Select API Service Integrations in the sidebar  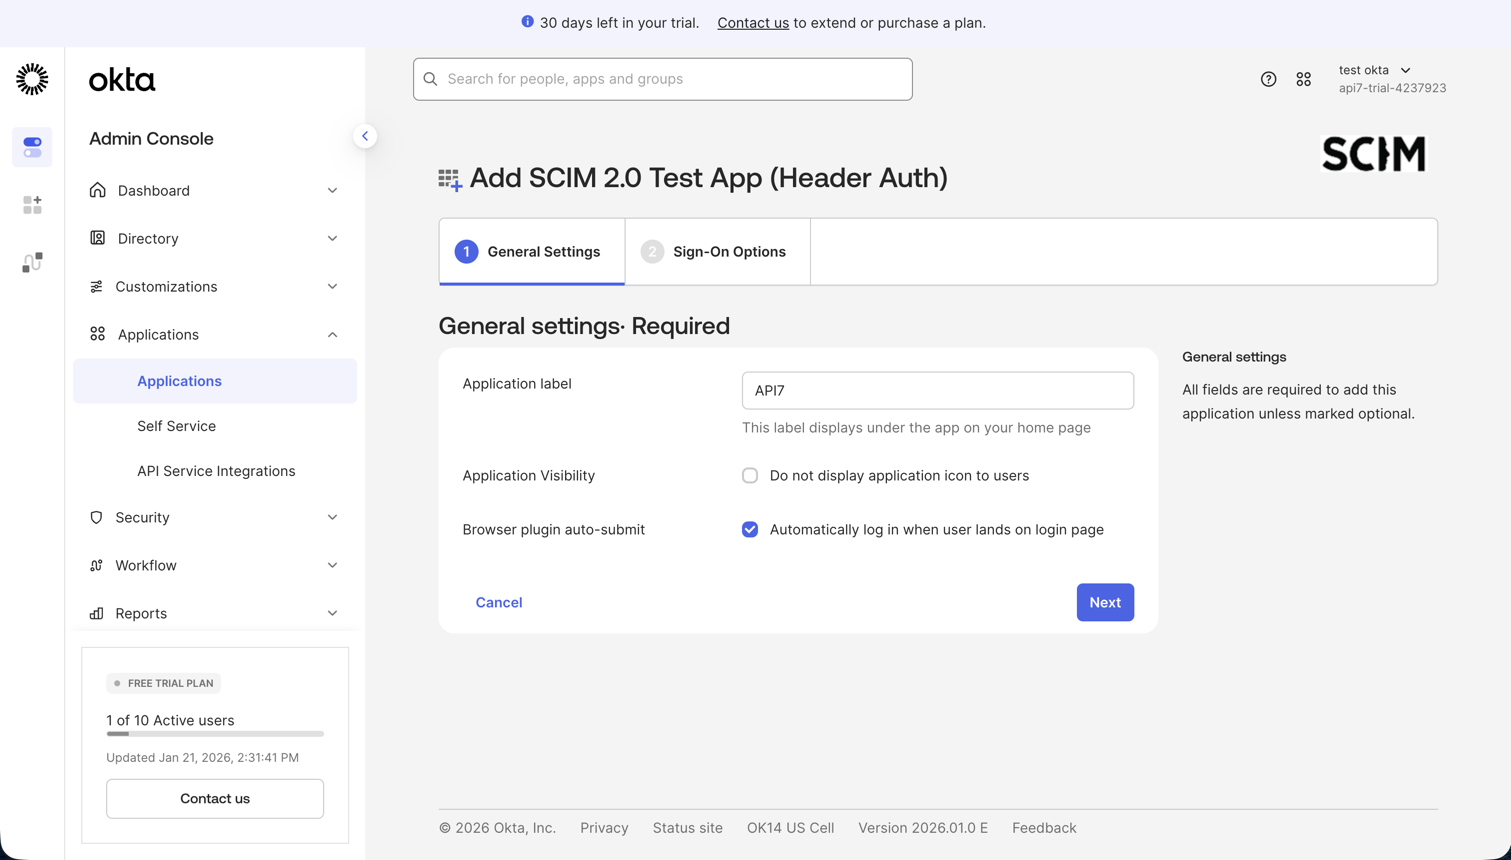point(214,470)
